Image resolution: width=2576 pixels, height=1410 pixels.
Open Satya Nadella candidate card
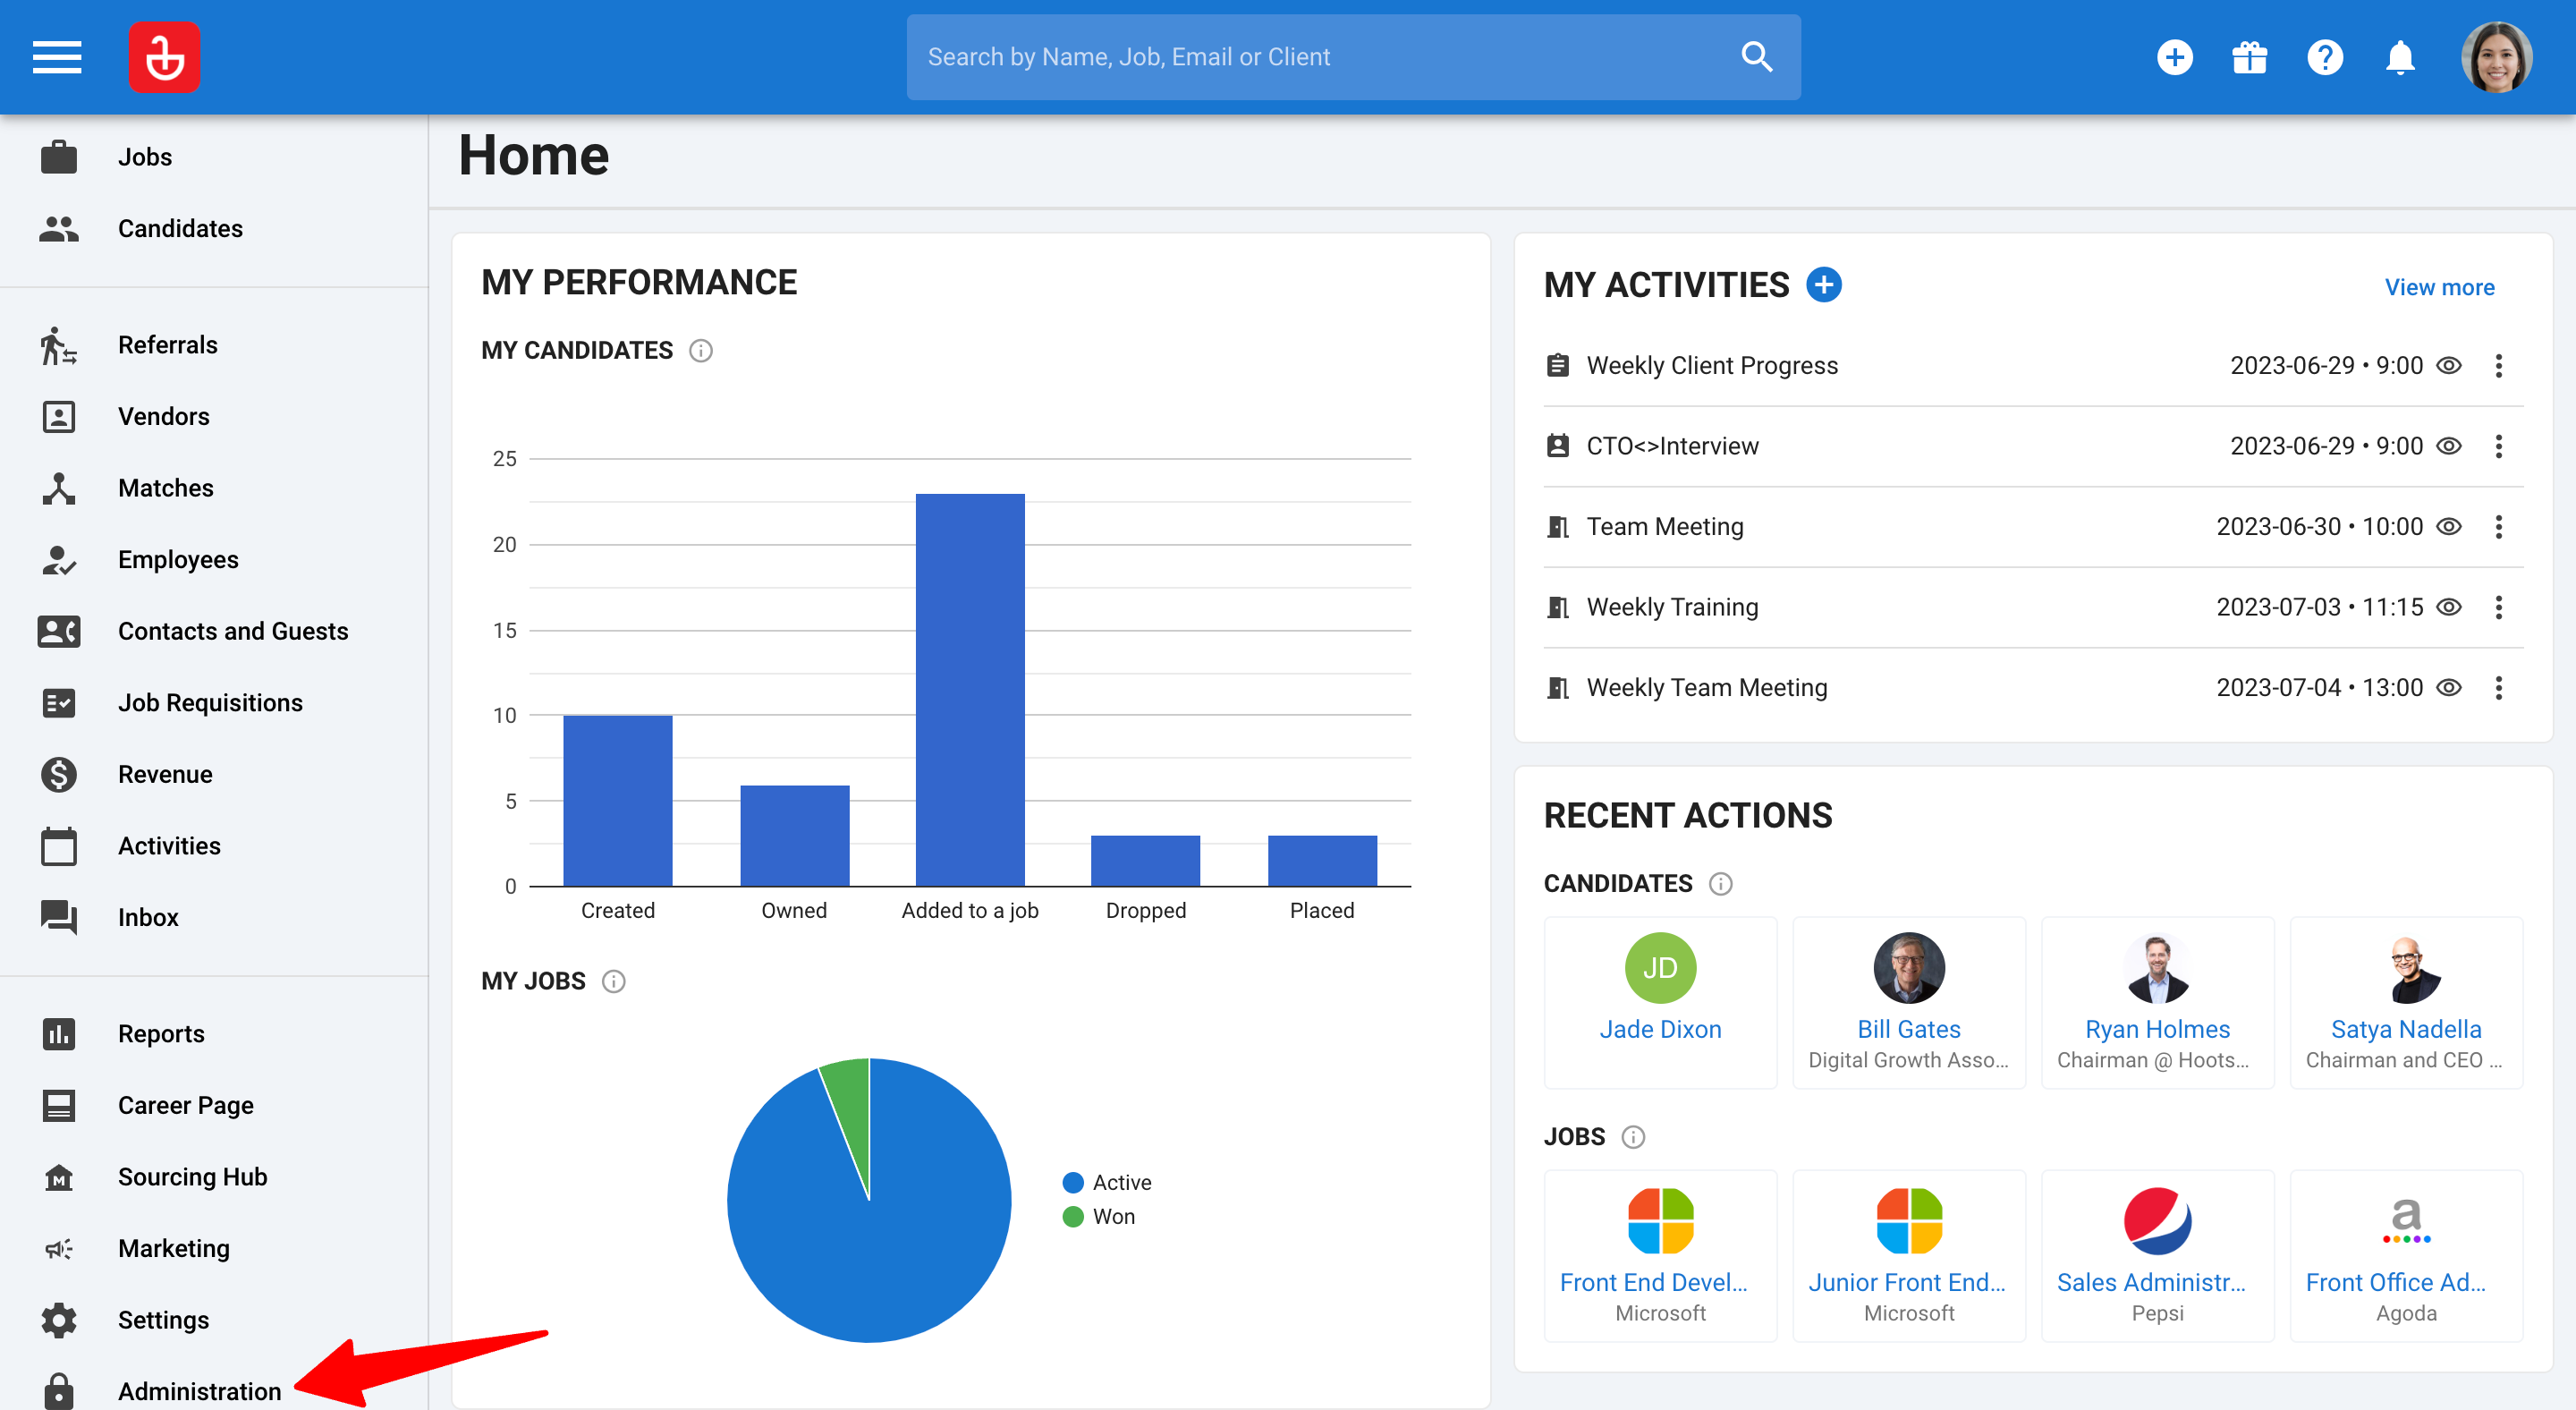[2406, 1003]
